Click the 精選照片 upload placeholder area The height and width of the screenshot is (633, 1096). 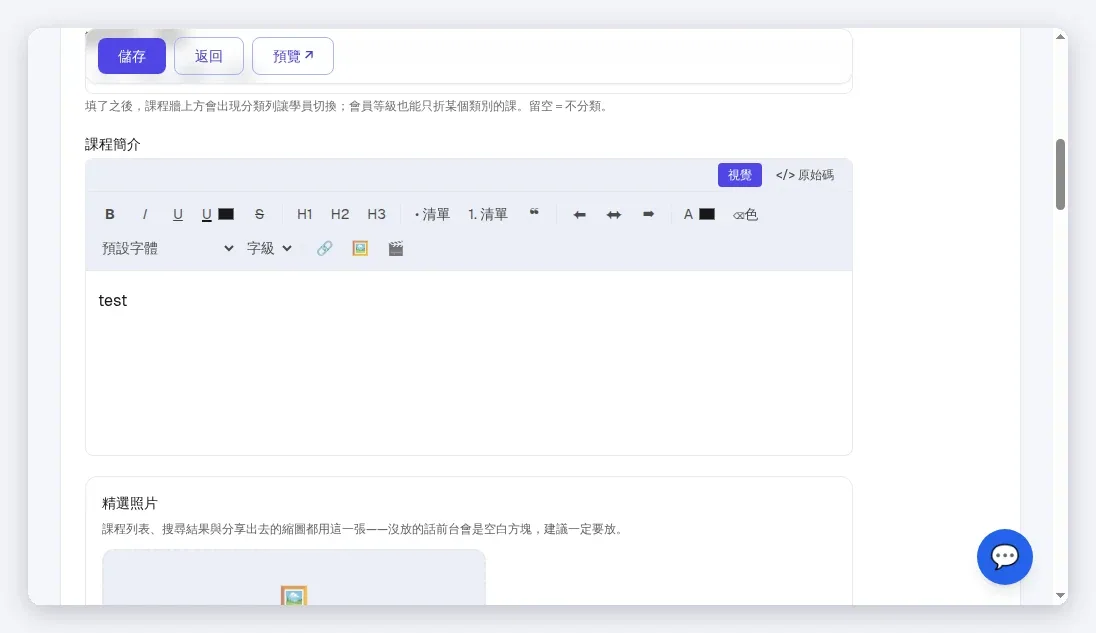point(294,577)
